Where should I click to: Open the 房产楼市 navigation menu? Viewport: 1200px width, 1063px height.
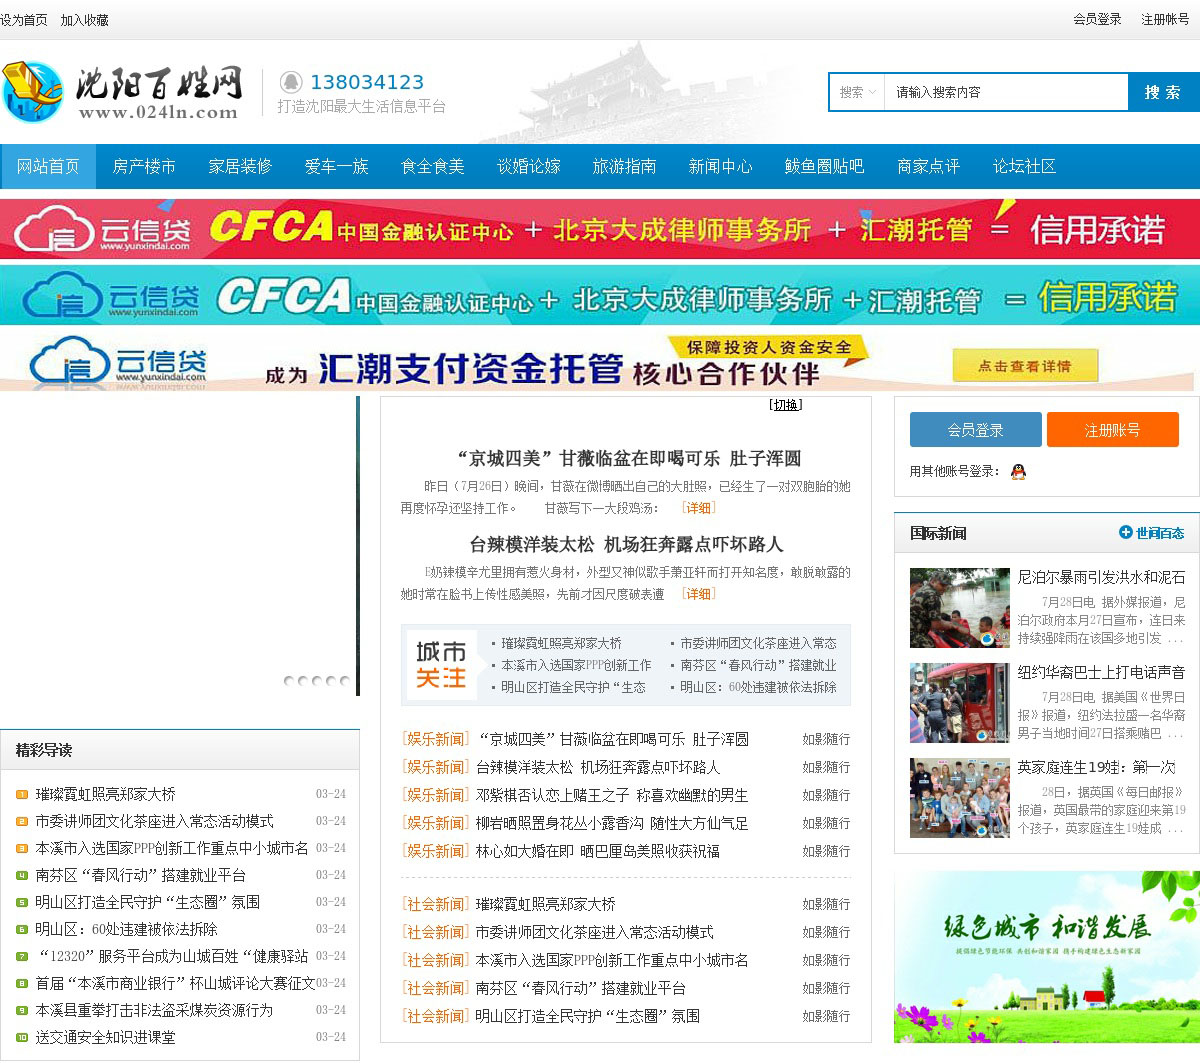tap(144, 166)
